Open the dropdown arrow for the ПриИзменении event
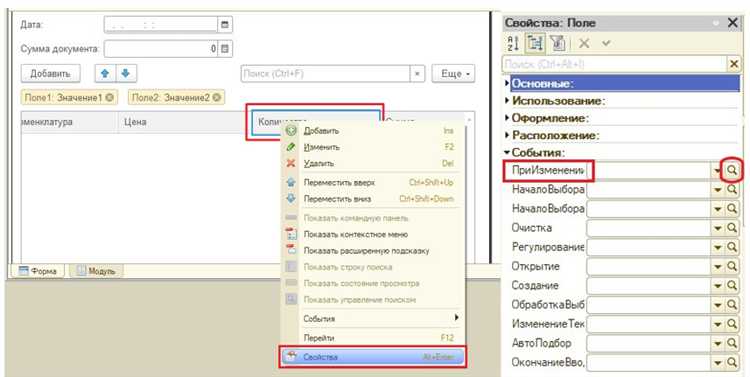This screenshot has width=750, height=377. tap(717, 171)
